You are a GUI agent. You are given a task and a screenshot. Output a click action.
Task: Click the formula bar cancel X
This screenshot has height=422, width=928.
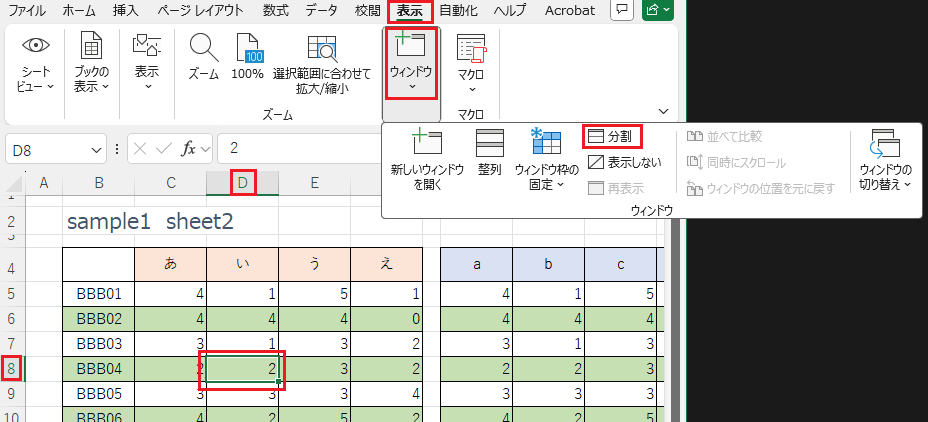(x=140, y=149)
